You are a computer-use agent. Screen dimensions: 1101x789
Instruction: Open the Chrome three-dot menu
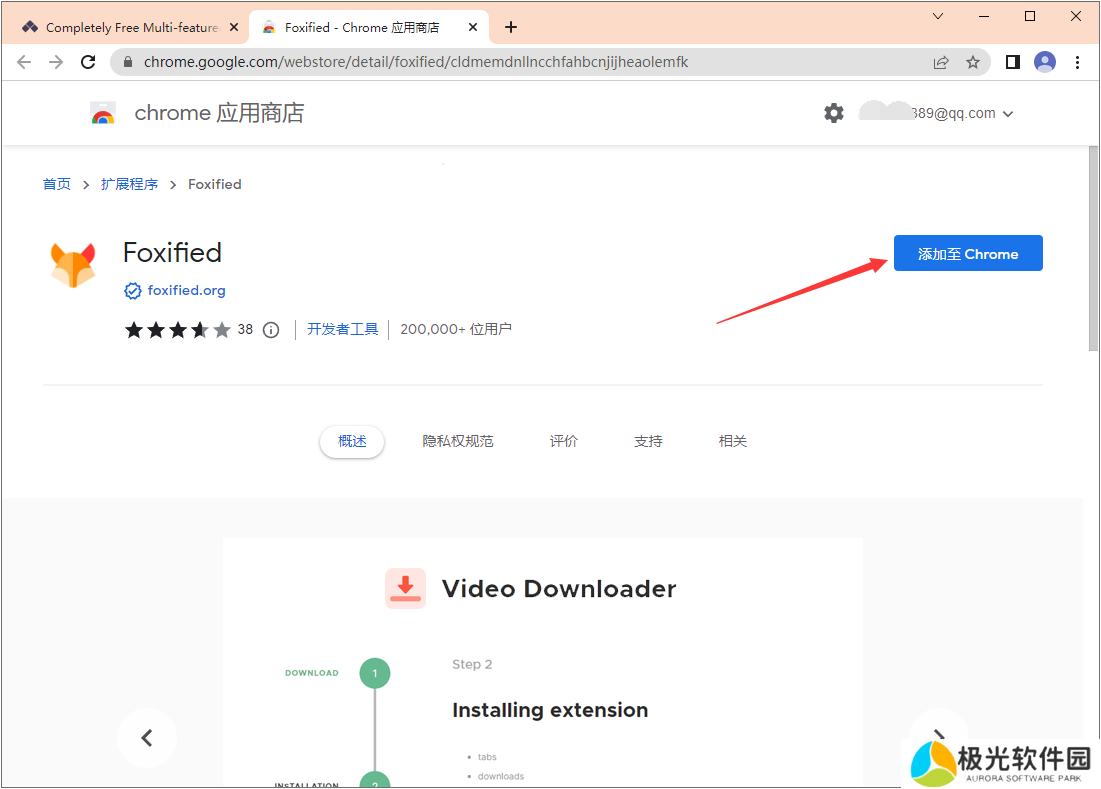coord(1077,62)
